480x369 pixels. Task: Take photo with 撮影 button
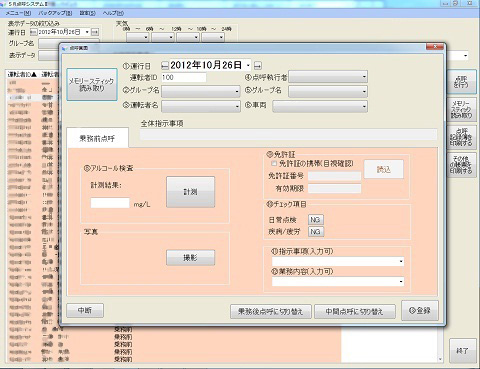click(x=190, y=258)
